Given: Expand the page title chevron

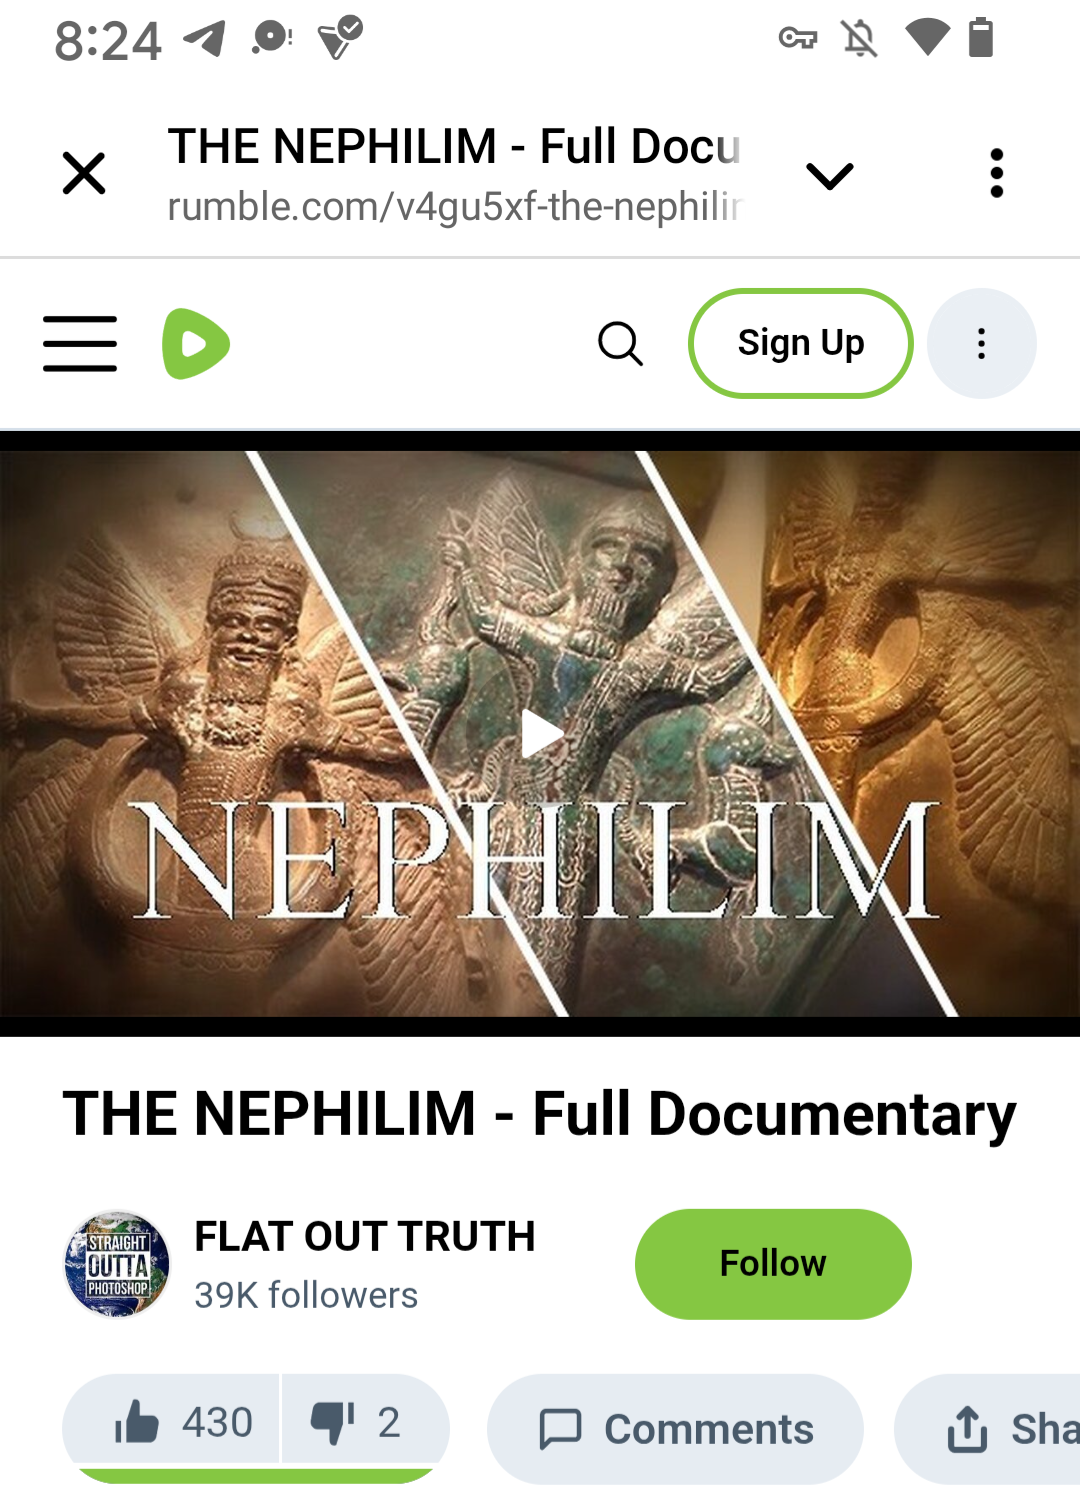Looking at the screenshot, I should (830, 176).
